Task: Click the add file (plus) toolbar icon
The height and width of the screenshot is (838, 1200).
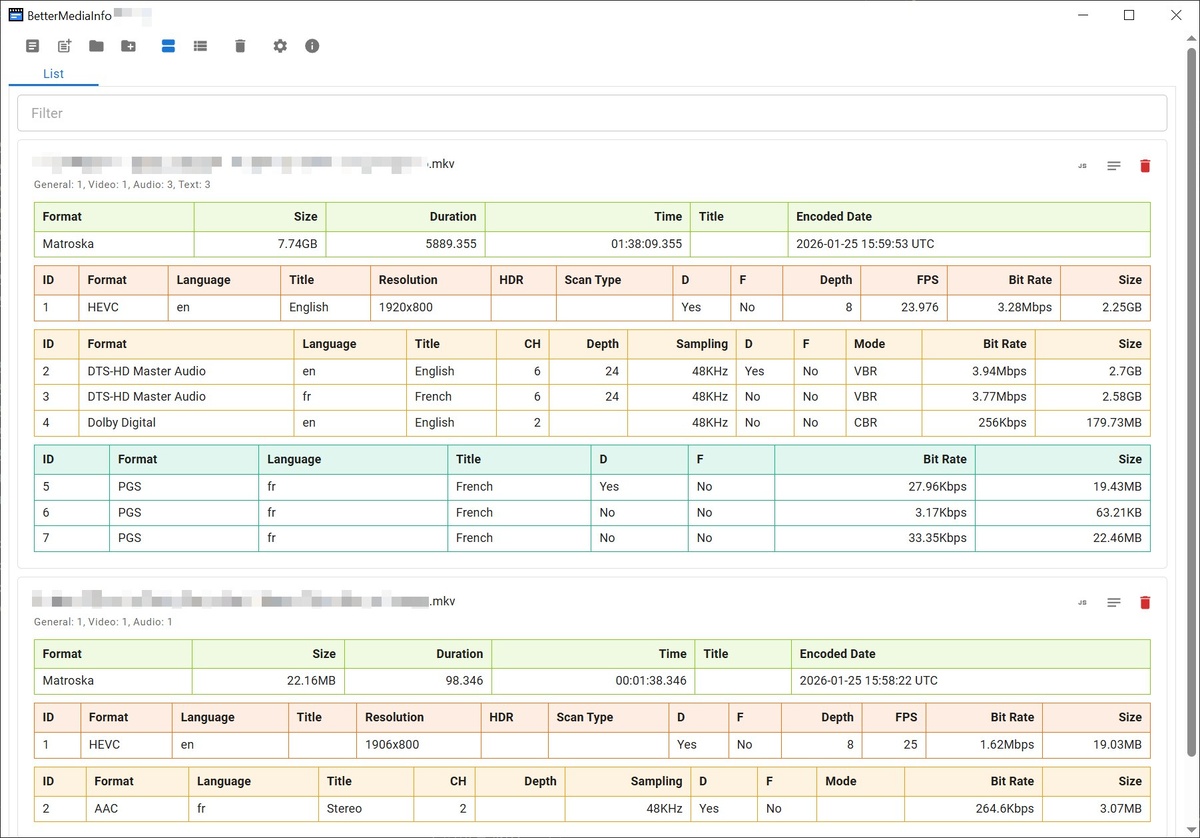Action: click(x=65, y=46)
